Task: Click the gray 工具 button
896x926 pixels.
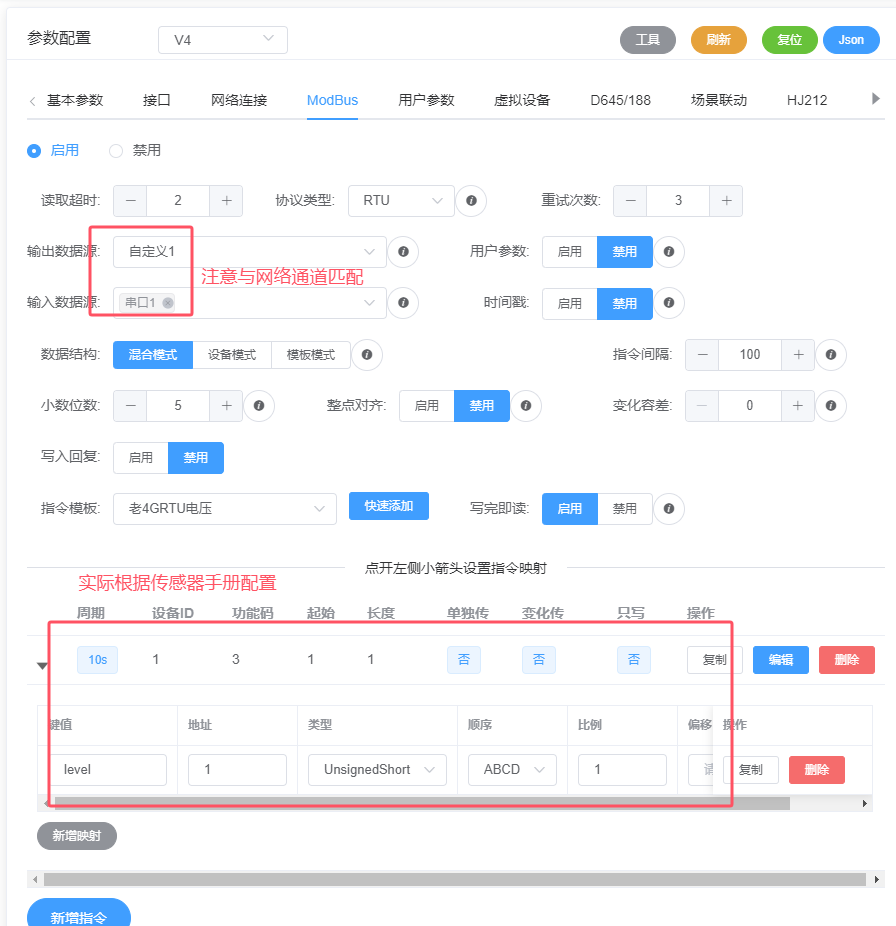Action: (x=648, y=40)
